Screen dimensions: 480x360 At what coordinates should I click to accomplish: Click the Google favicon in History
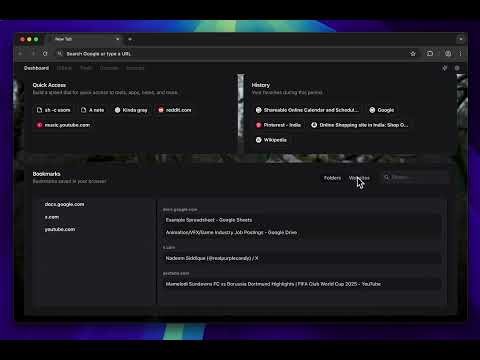pyautogui.click(x=372, y=110)
